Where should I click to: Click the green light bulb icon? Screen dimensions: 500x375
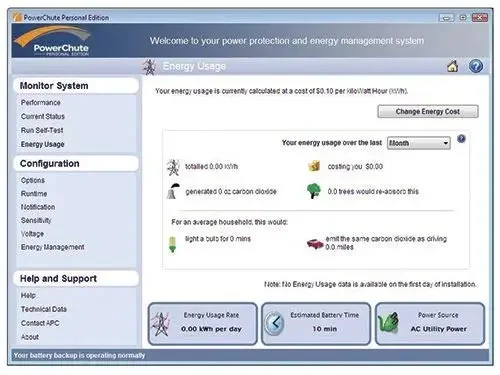[x=172, y=244]
